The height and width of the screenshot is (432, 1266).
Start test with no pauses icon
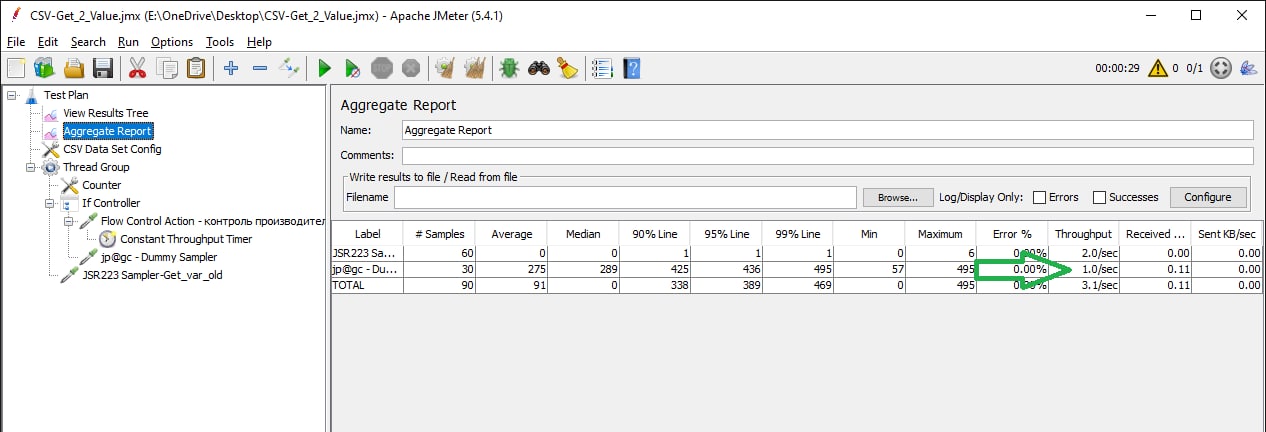[x=352, y=68]
